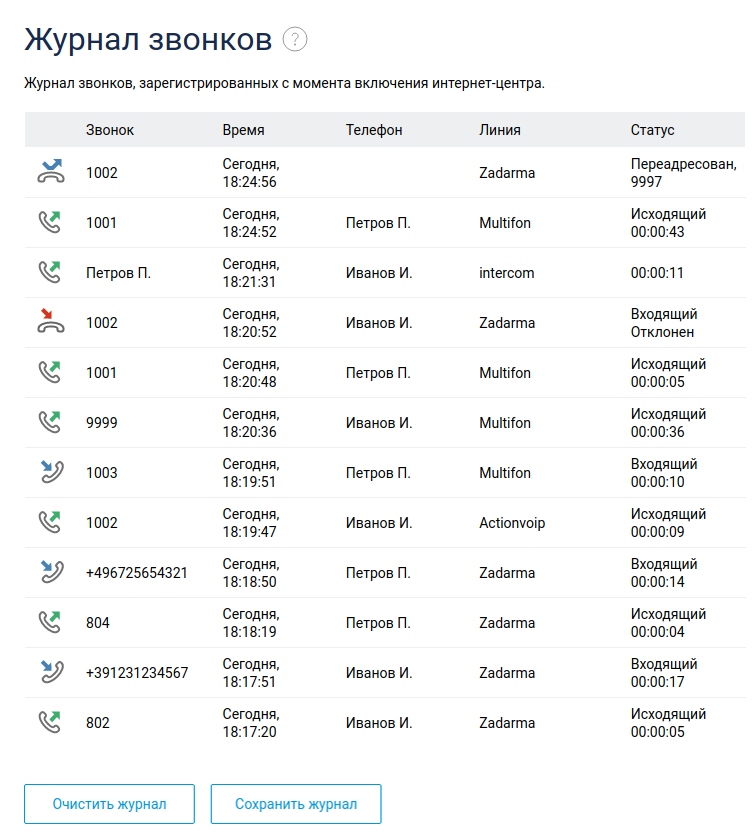Click the incoming call icon for +496725654321
The height and width of the screenshot is (838, 756).
pos(50,572)
